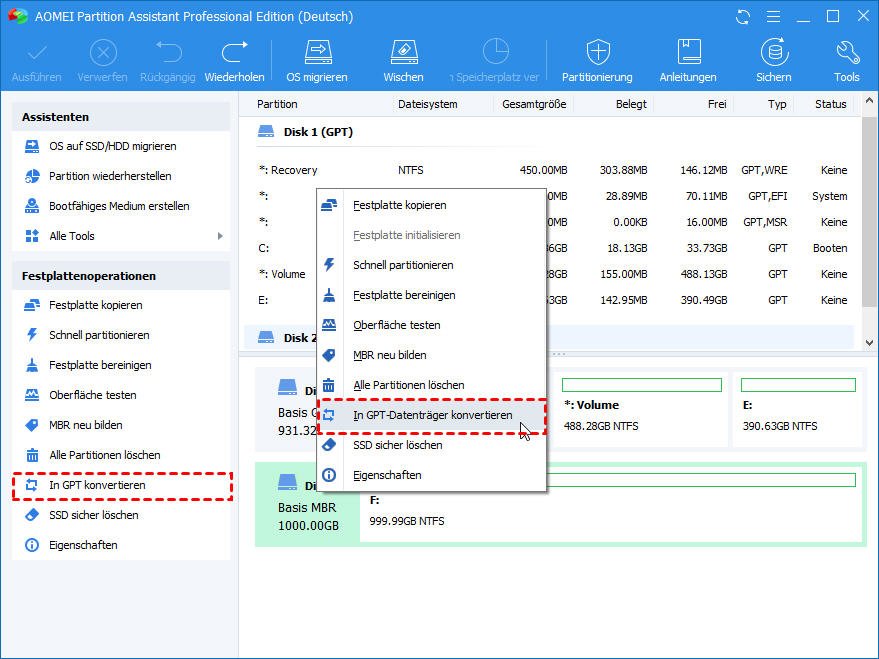Viewport: 879px width, 659px height.
Task: Open Eigenschaften from the context menu
Action: pyautogui.click(x=431, y=475)
